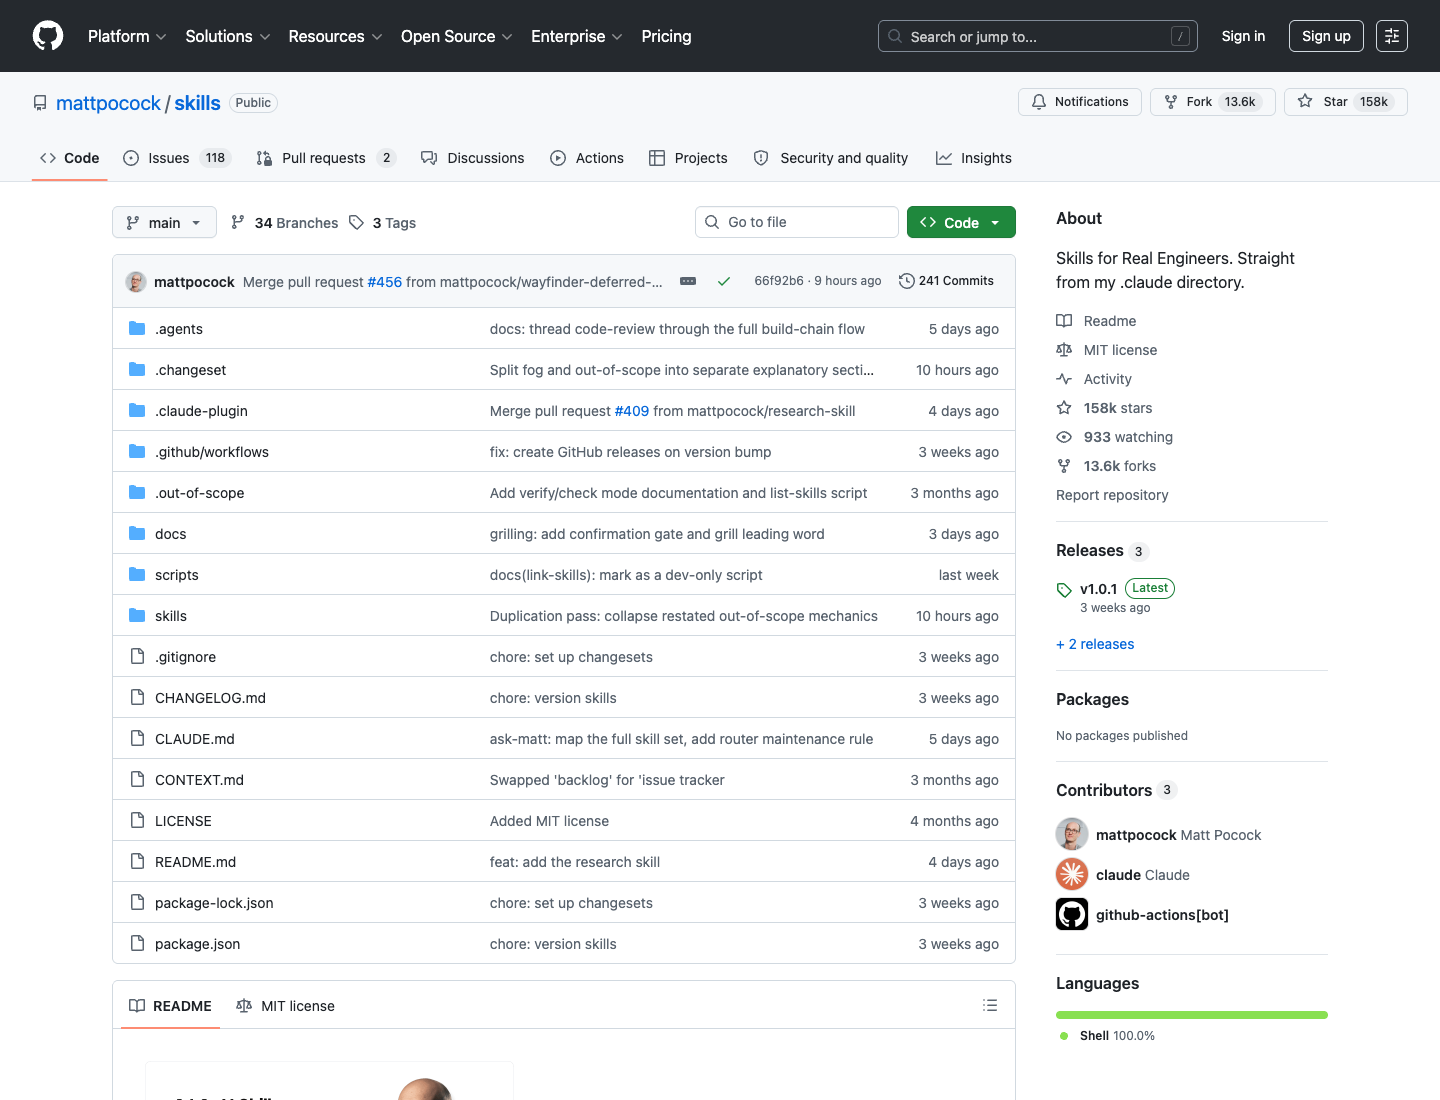
Task: Star the skills repository
Action: coord(1346,102)
